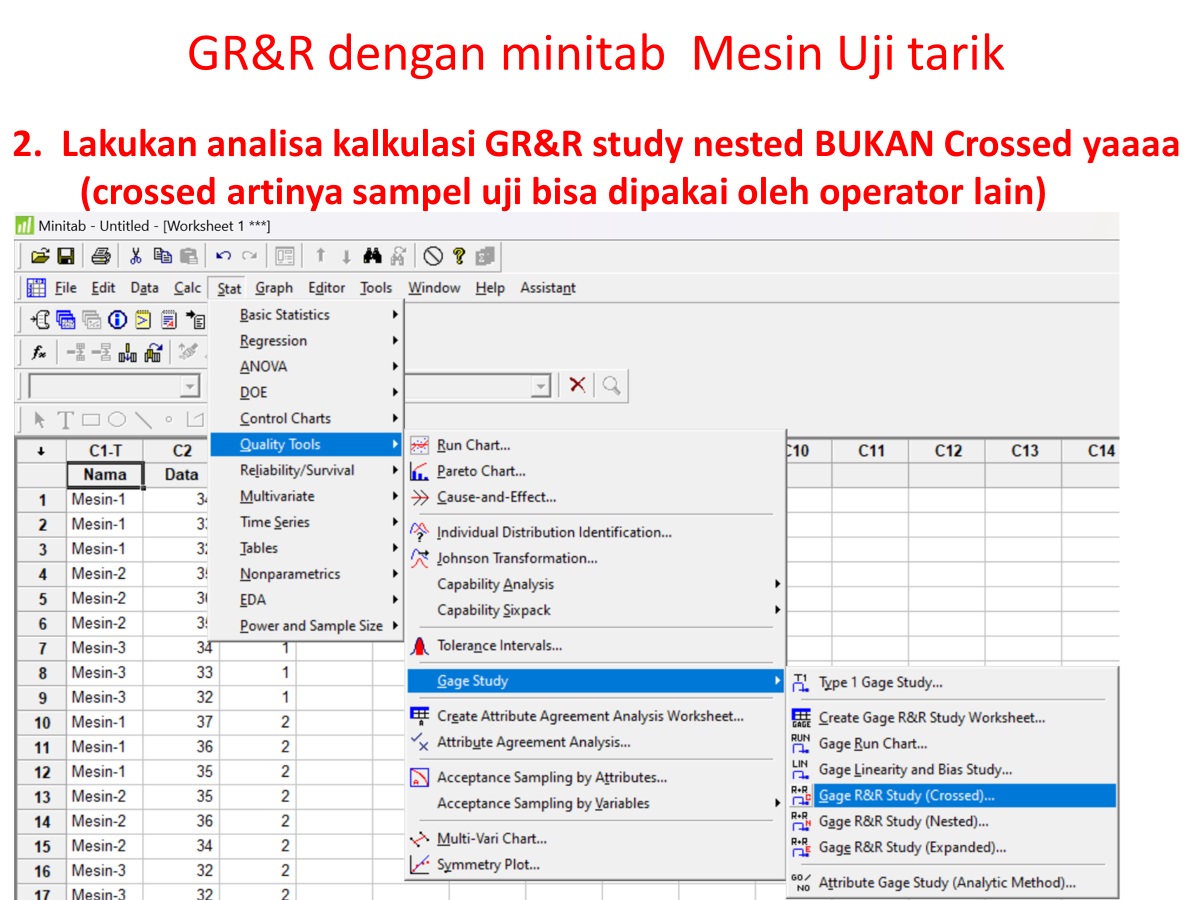Open the Graph menu
The image size is (1200, 900).
pos(273,287)
